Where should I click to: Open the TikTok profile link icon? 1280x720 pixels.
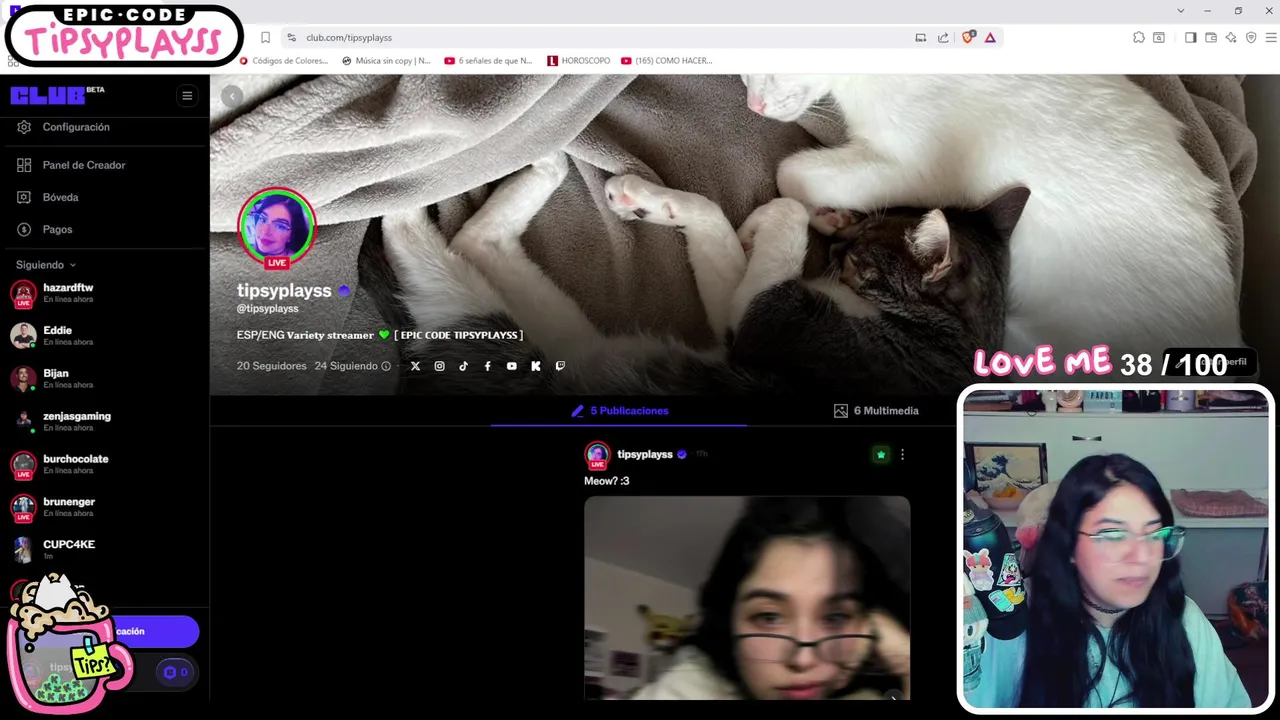(x=463, y=366)
